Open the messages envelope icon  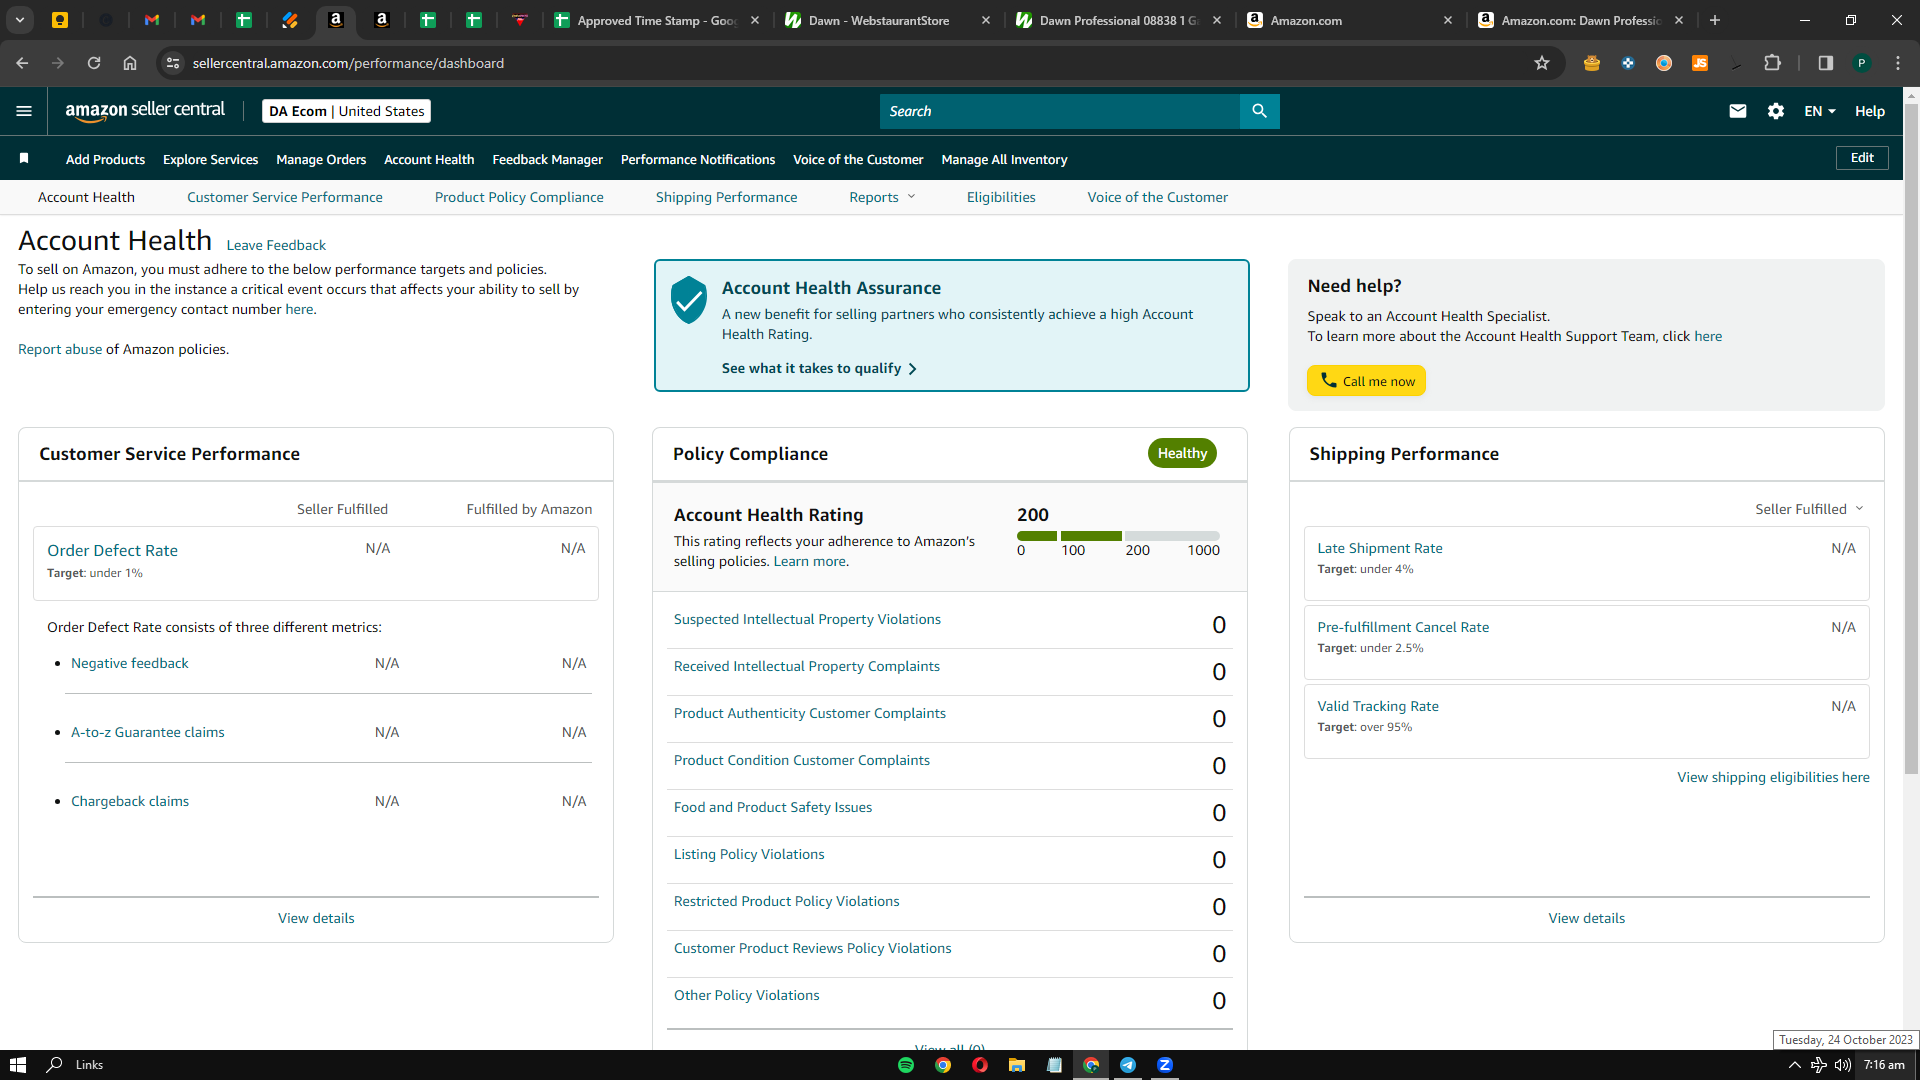1738,111
